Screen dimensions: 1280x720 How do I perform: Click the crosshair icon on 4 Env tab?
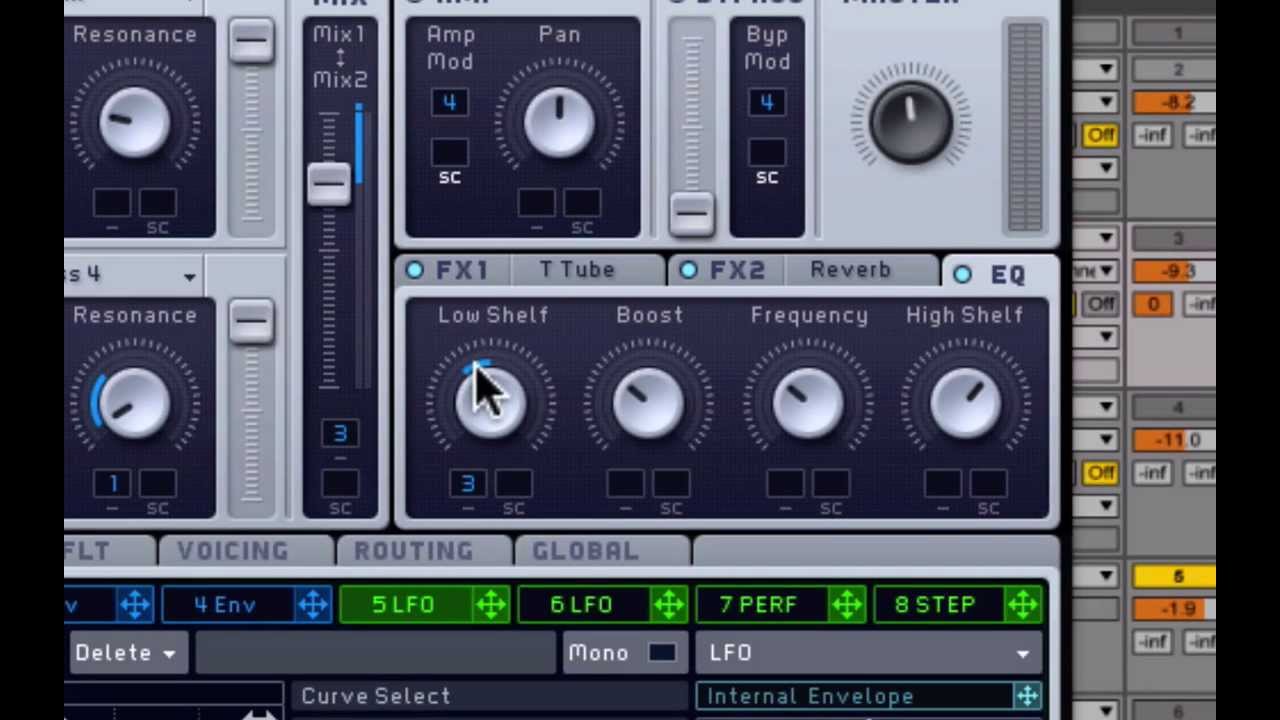point(313,604)
